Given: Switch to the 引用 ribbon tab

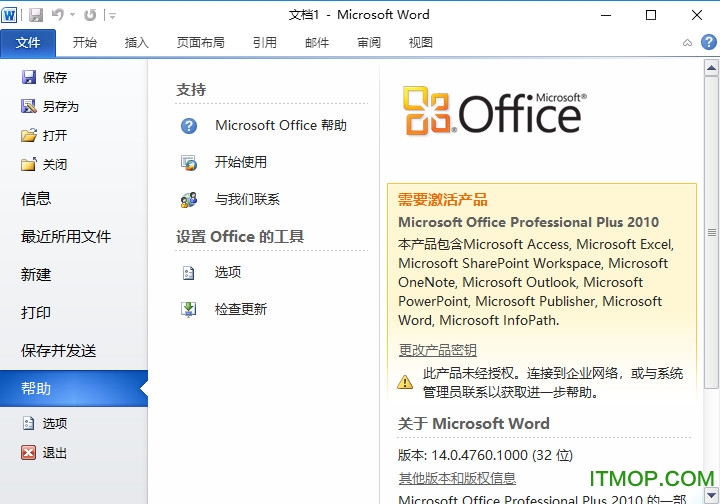Looking at the screenshot, I should pos(264,43).
